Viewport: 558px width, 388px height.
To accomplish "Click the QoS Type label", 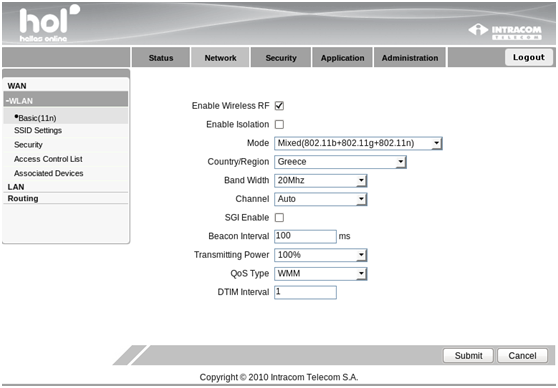I will [x=249, y=273].
